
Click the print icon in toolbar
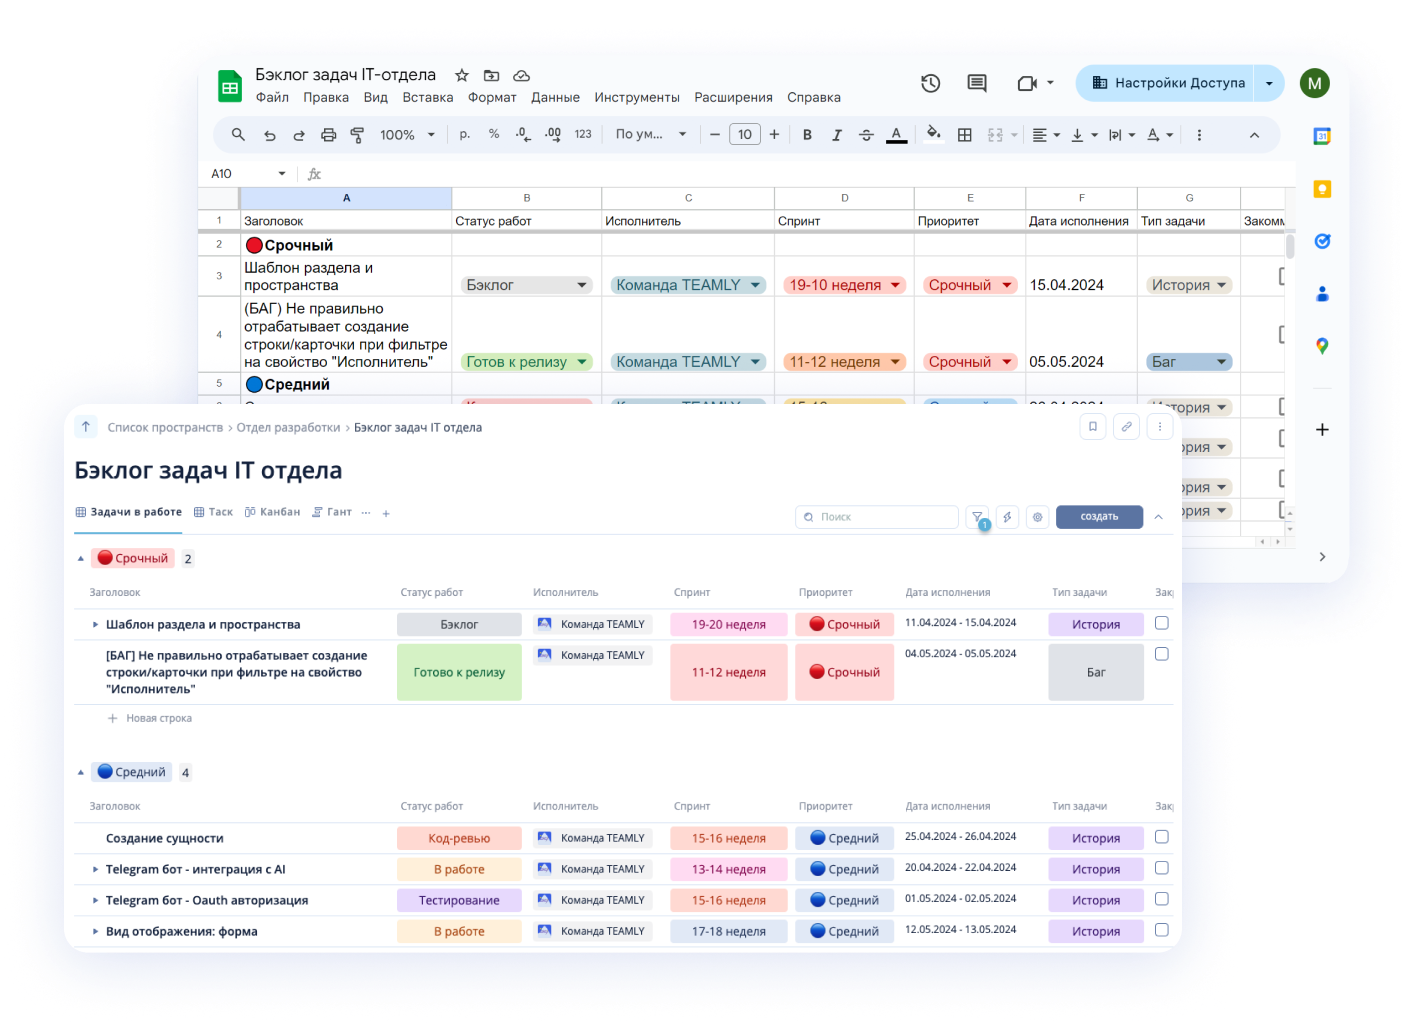(x=328, y=135)
